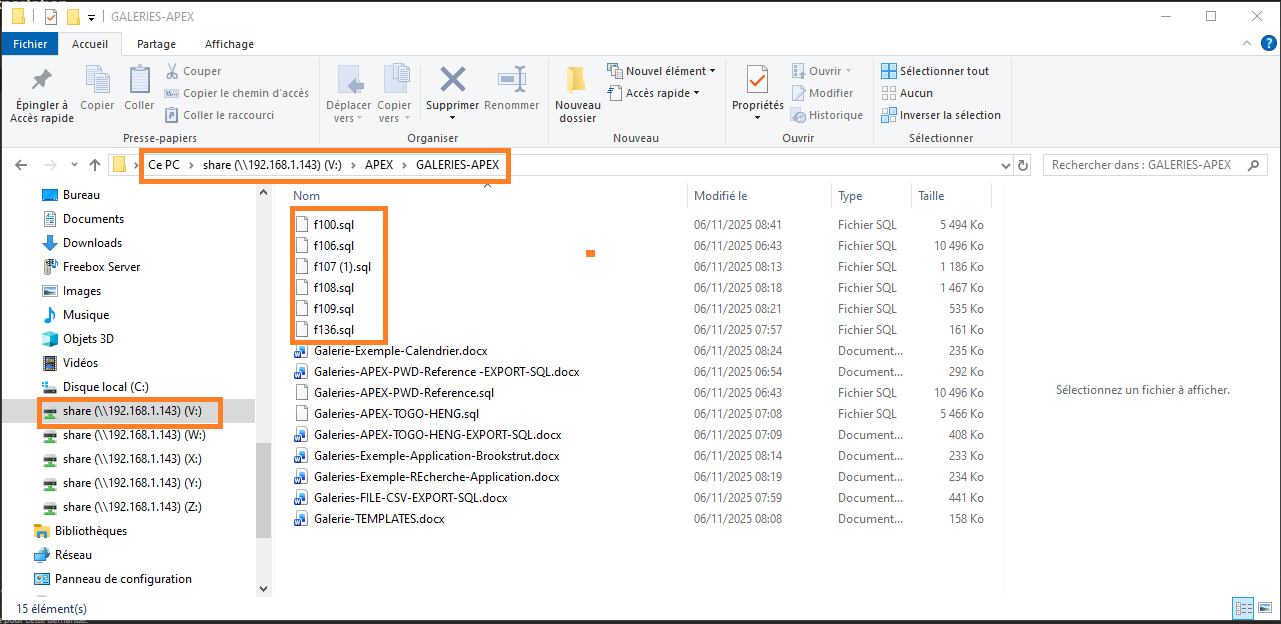Select file f100.sql in the list
The image size is (1281, 624).
333,225
